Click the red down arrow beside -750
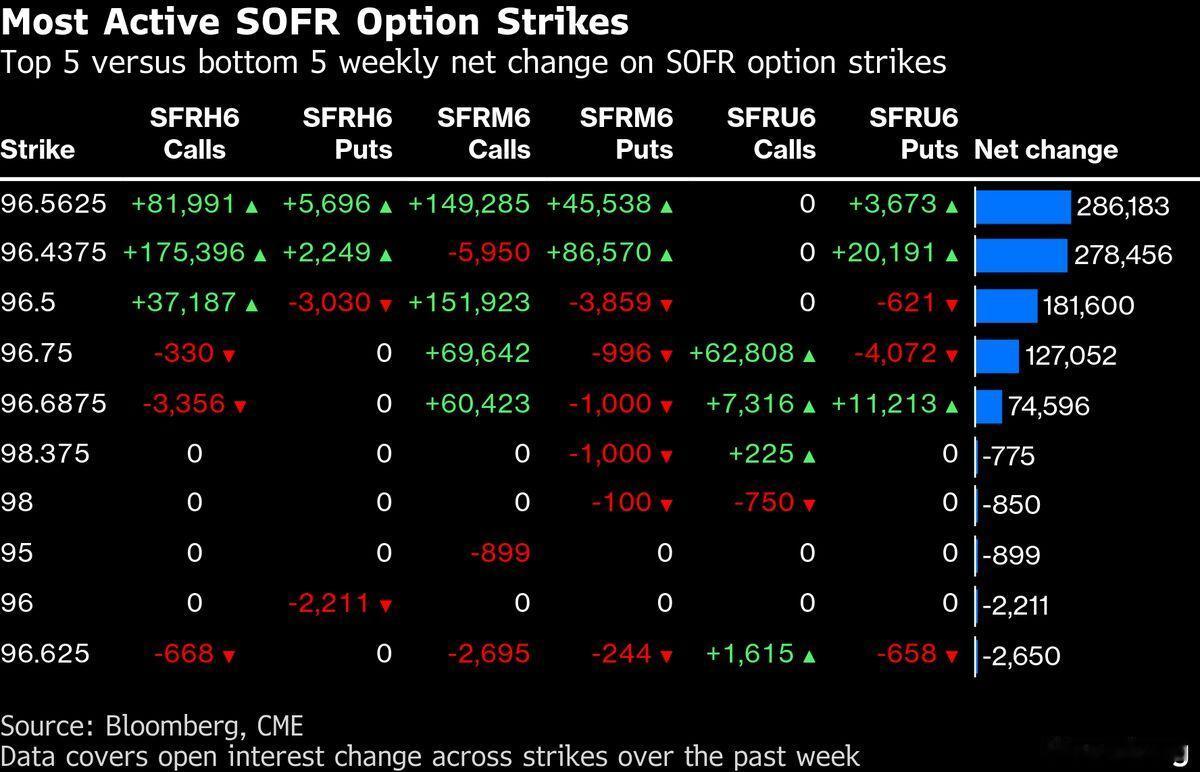 [809, 505]
